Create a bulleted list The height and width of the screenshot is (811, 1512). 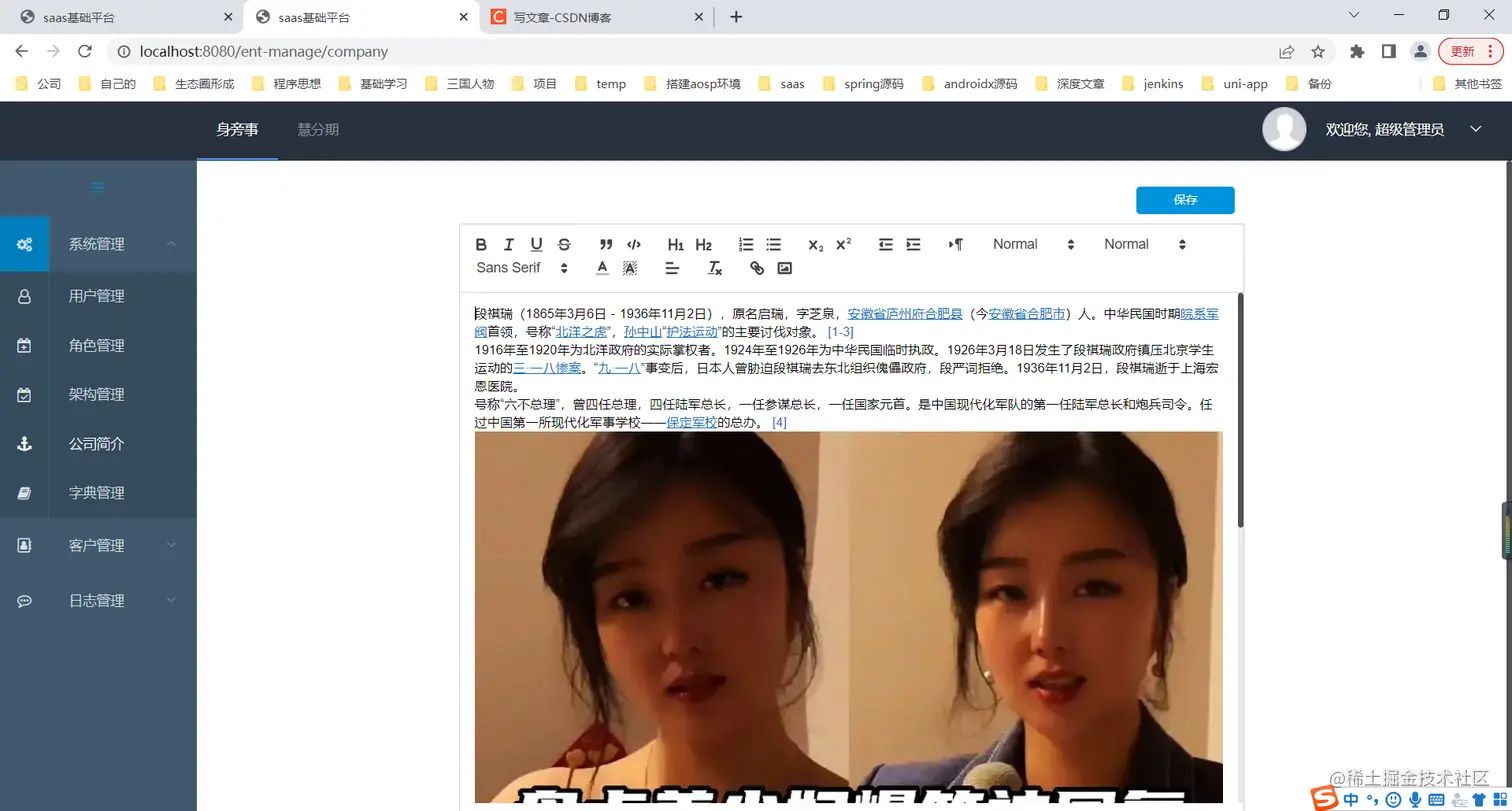tap(774, 245)
